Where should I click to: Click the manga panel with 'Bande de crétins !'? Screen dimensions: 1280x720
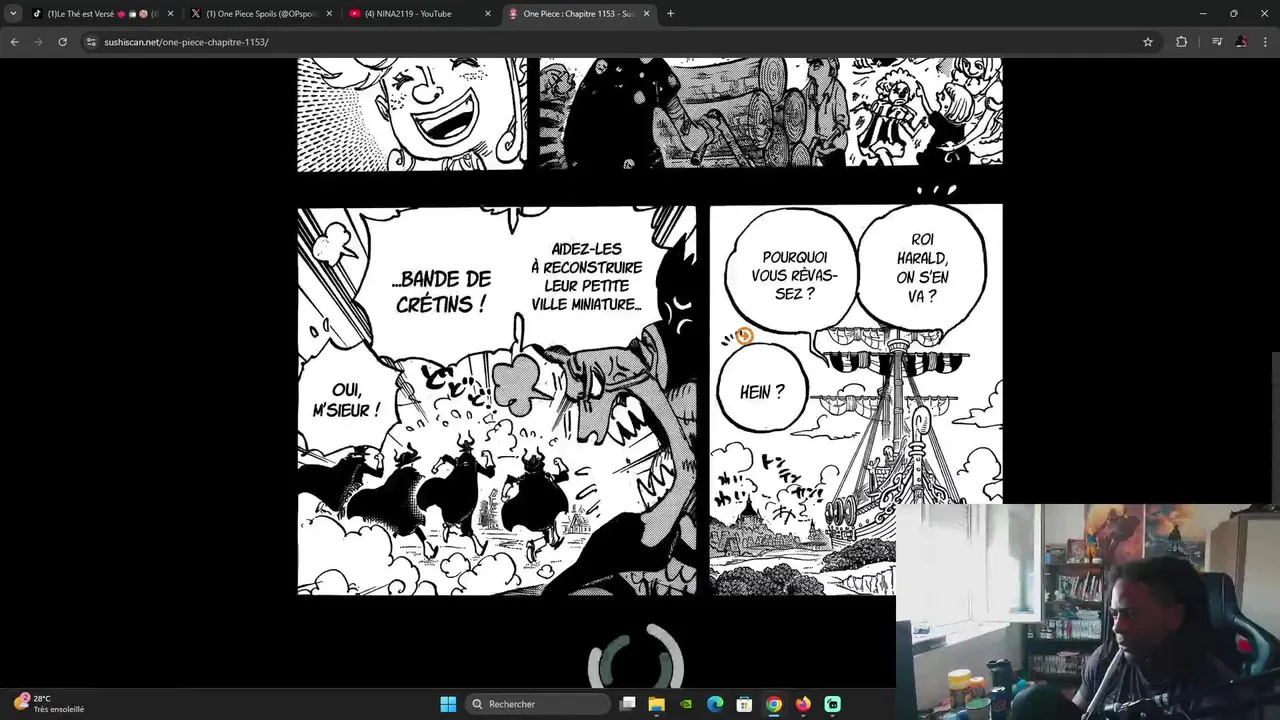497,401
